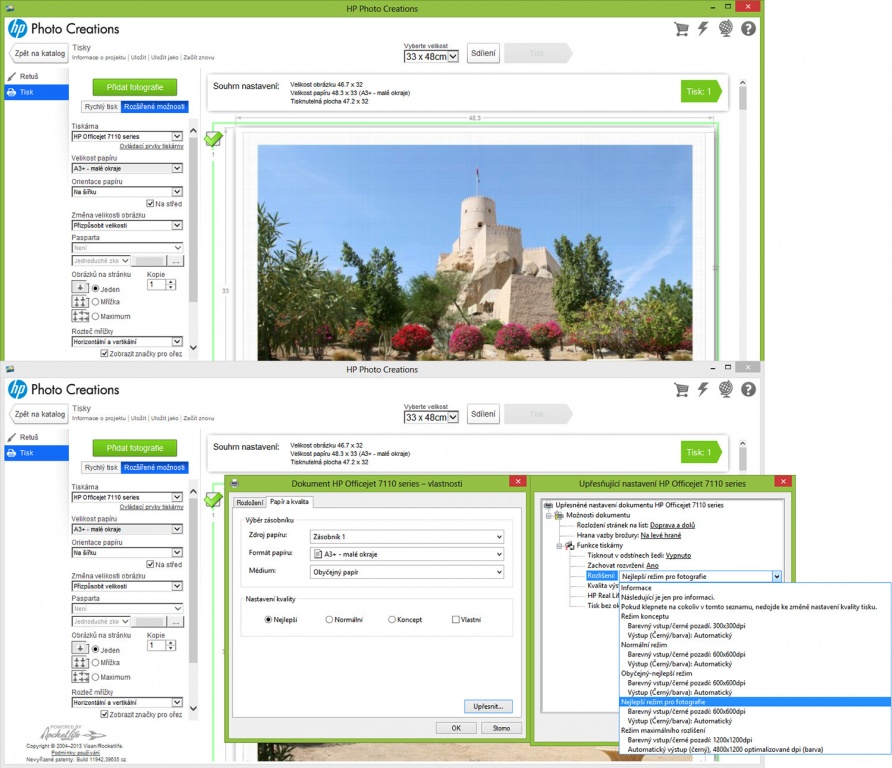Open the Ovládací prvky tiskárny link, top window

(x=151, y=146)
